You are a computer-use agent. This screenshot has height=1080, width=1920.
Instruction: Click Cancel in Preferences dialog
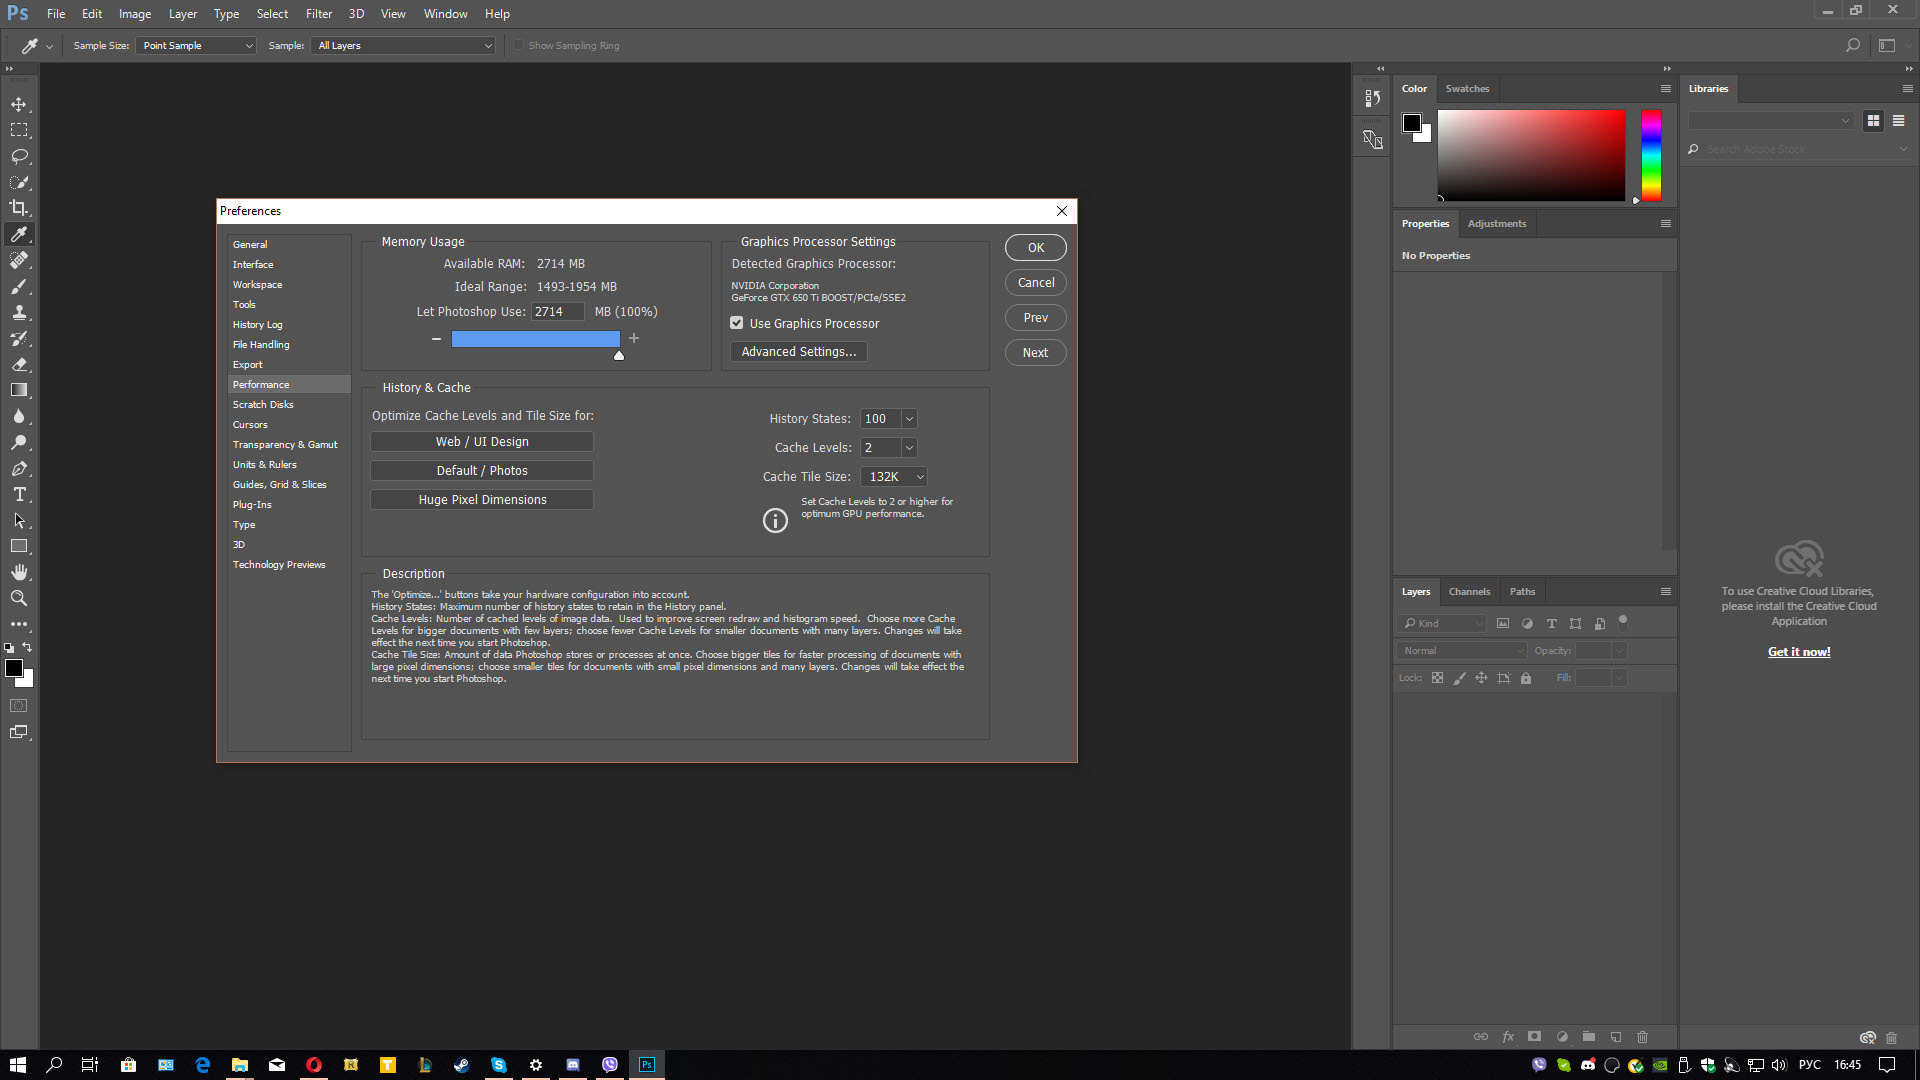(x=1036, y=283)
